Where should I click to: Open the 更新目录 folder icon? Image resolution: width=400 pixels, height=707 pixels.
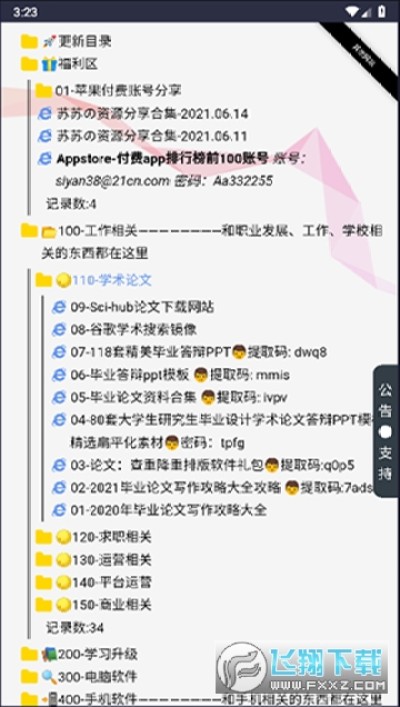(29, 41)
